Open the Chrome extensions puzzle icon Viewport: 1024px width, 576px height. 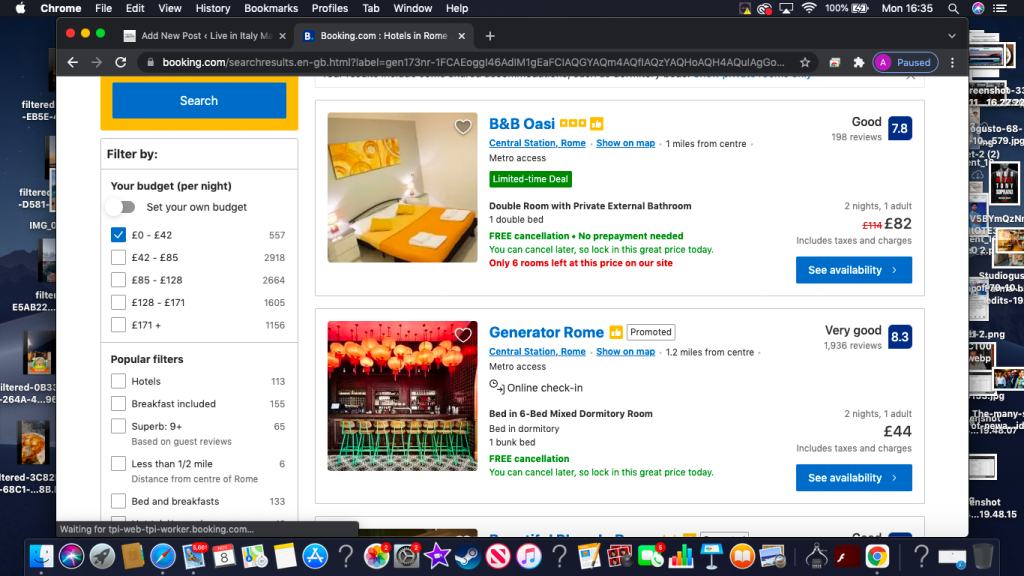point(859,63)
